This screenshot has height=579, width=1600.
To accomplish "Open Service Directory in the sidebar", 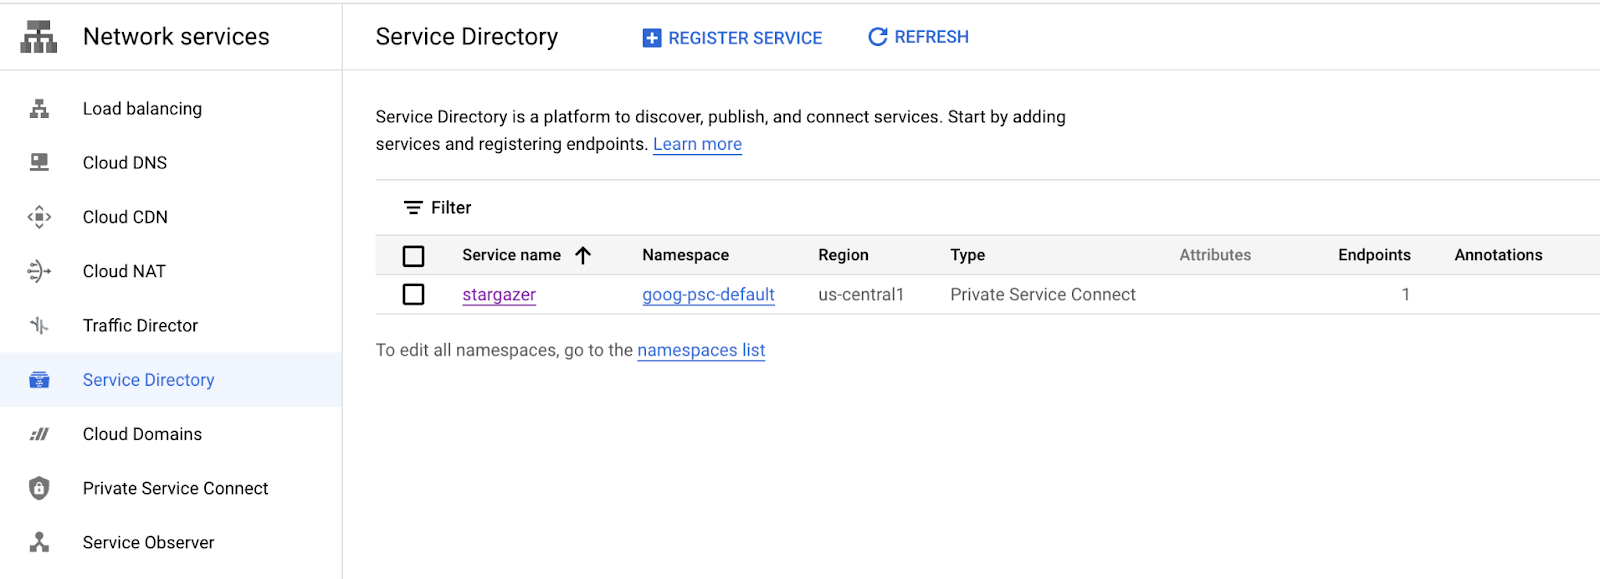I will point(148,380).
